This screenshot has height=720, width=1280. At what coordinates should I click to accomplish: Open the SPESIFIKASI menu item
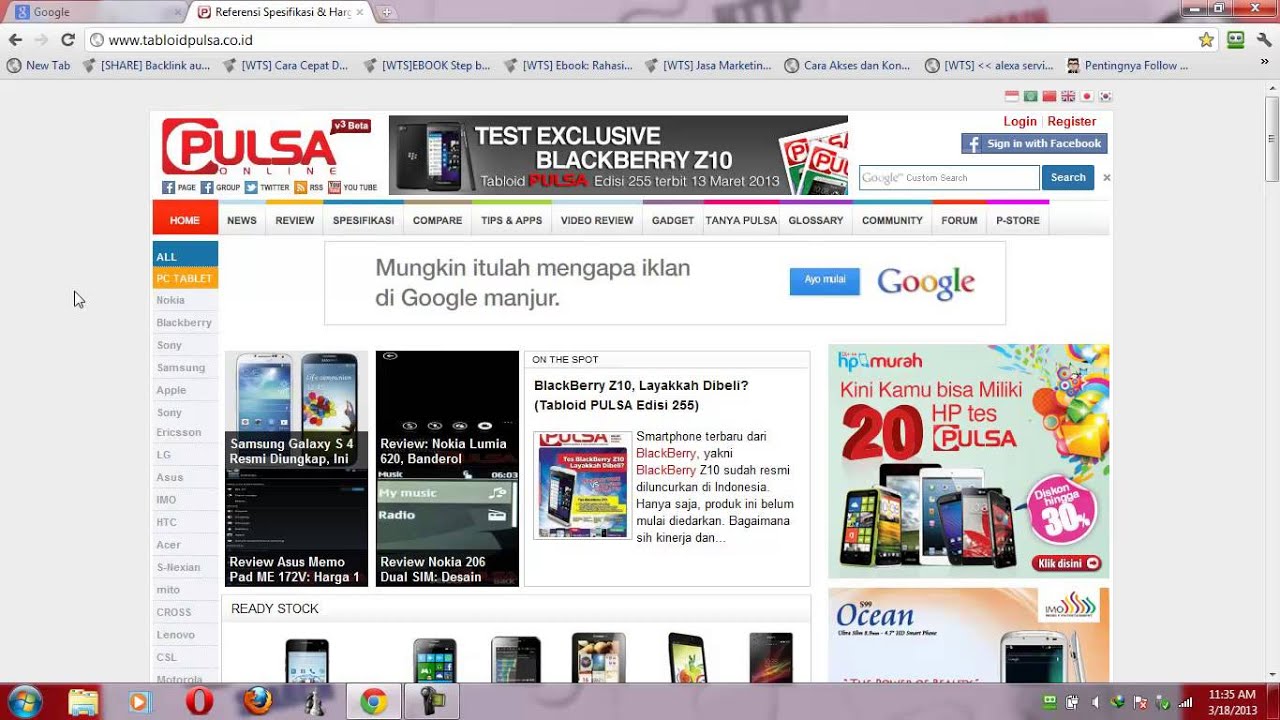363,220
